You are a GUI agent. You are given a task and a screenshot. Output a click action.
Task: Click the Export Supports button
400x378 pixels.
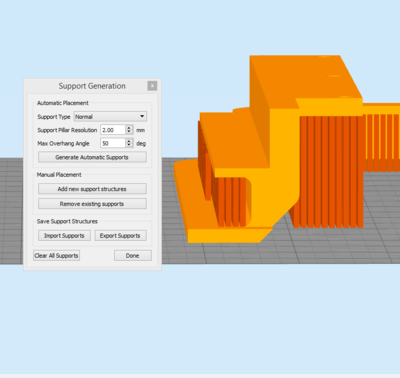tap(120, 236)
